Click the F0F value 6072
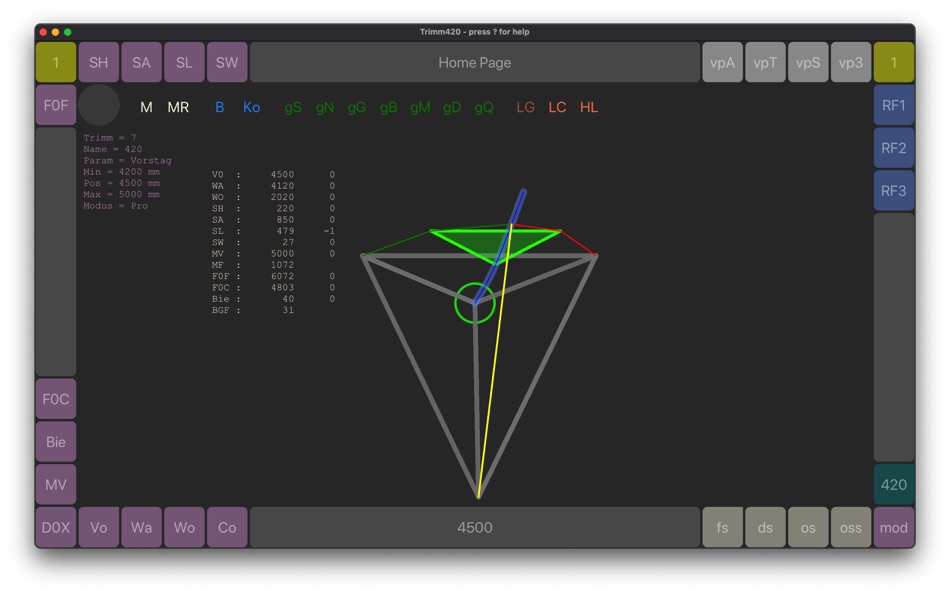 click(x=282, y=276)
